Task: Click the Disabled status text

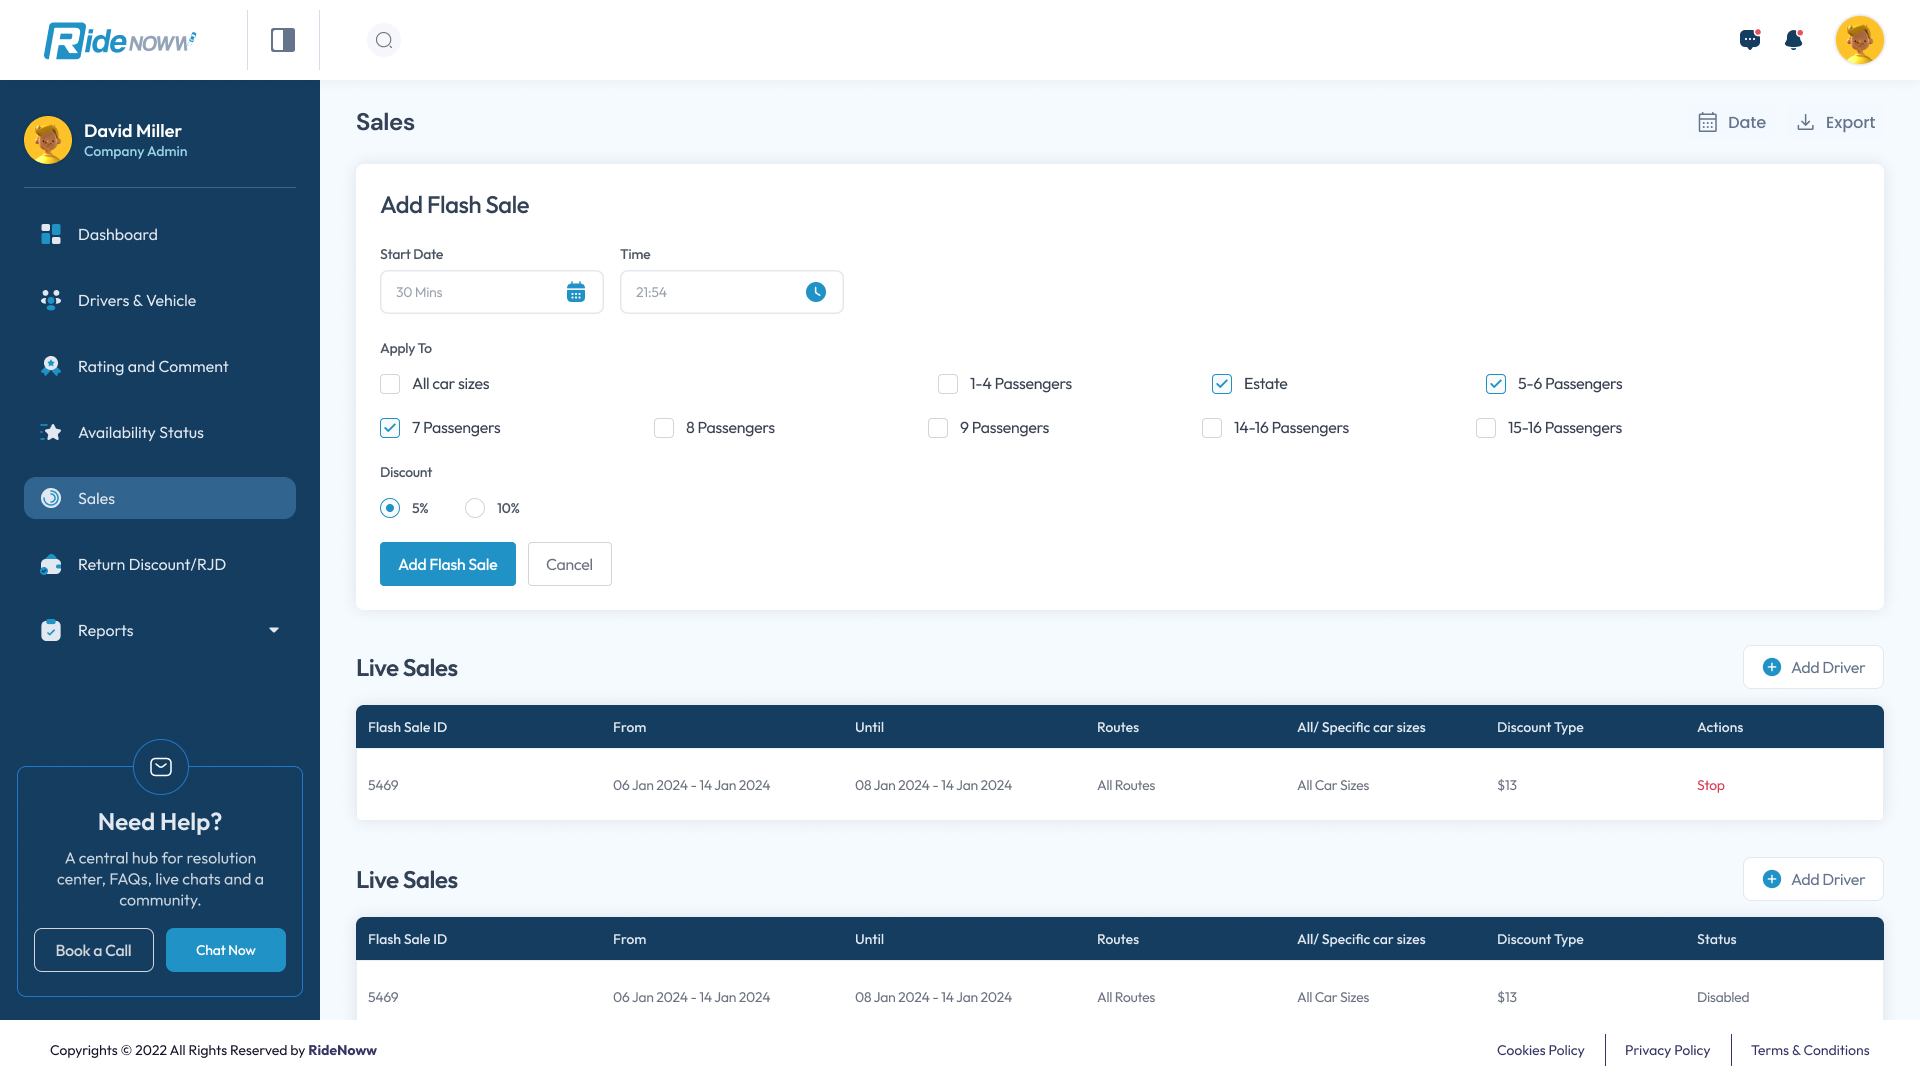Action: point(1723,997)
